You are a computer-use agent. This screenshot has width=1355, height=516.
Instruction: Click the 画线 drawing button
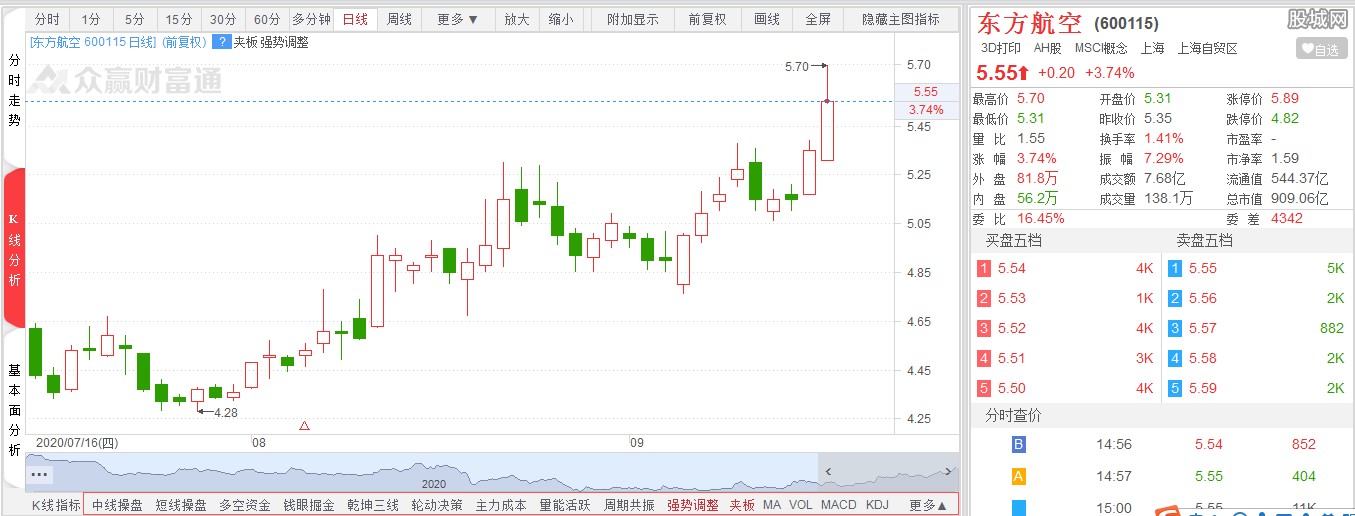767,19
